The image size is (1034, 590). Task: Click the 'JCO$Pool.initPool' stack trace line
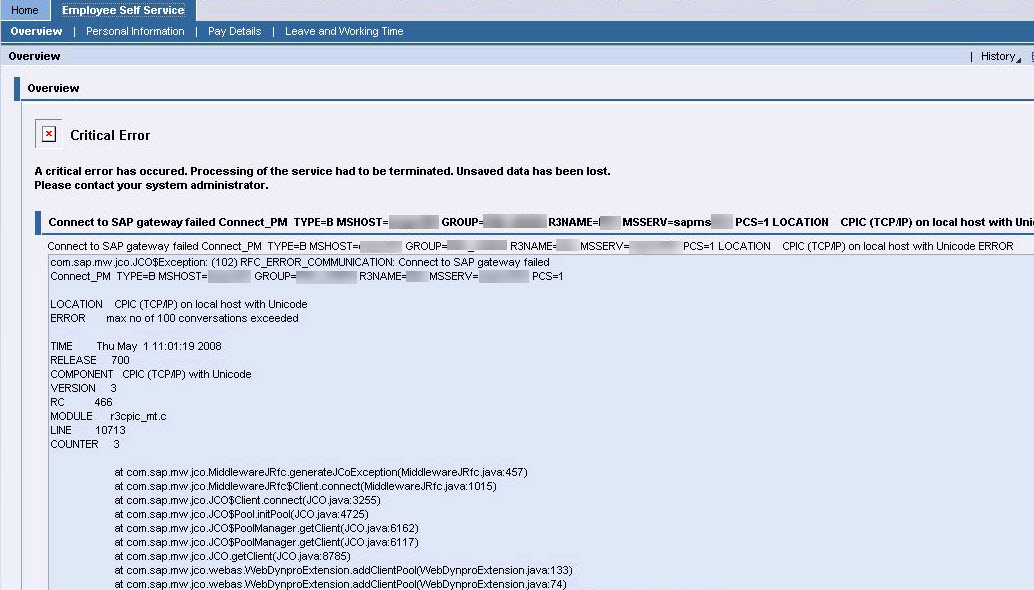pos(241,514)
